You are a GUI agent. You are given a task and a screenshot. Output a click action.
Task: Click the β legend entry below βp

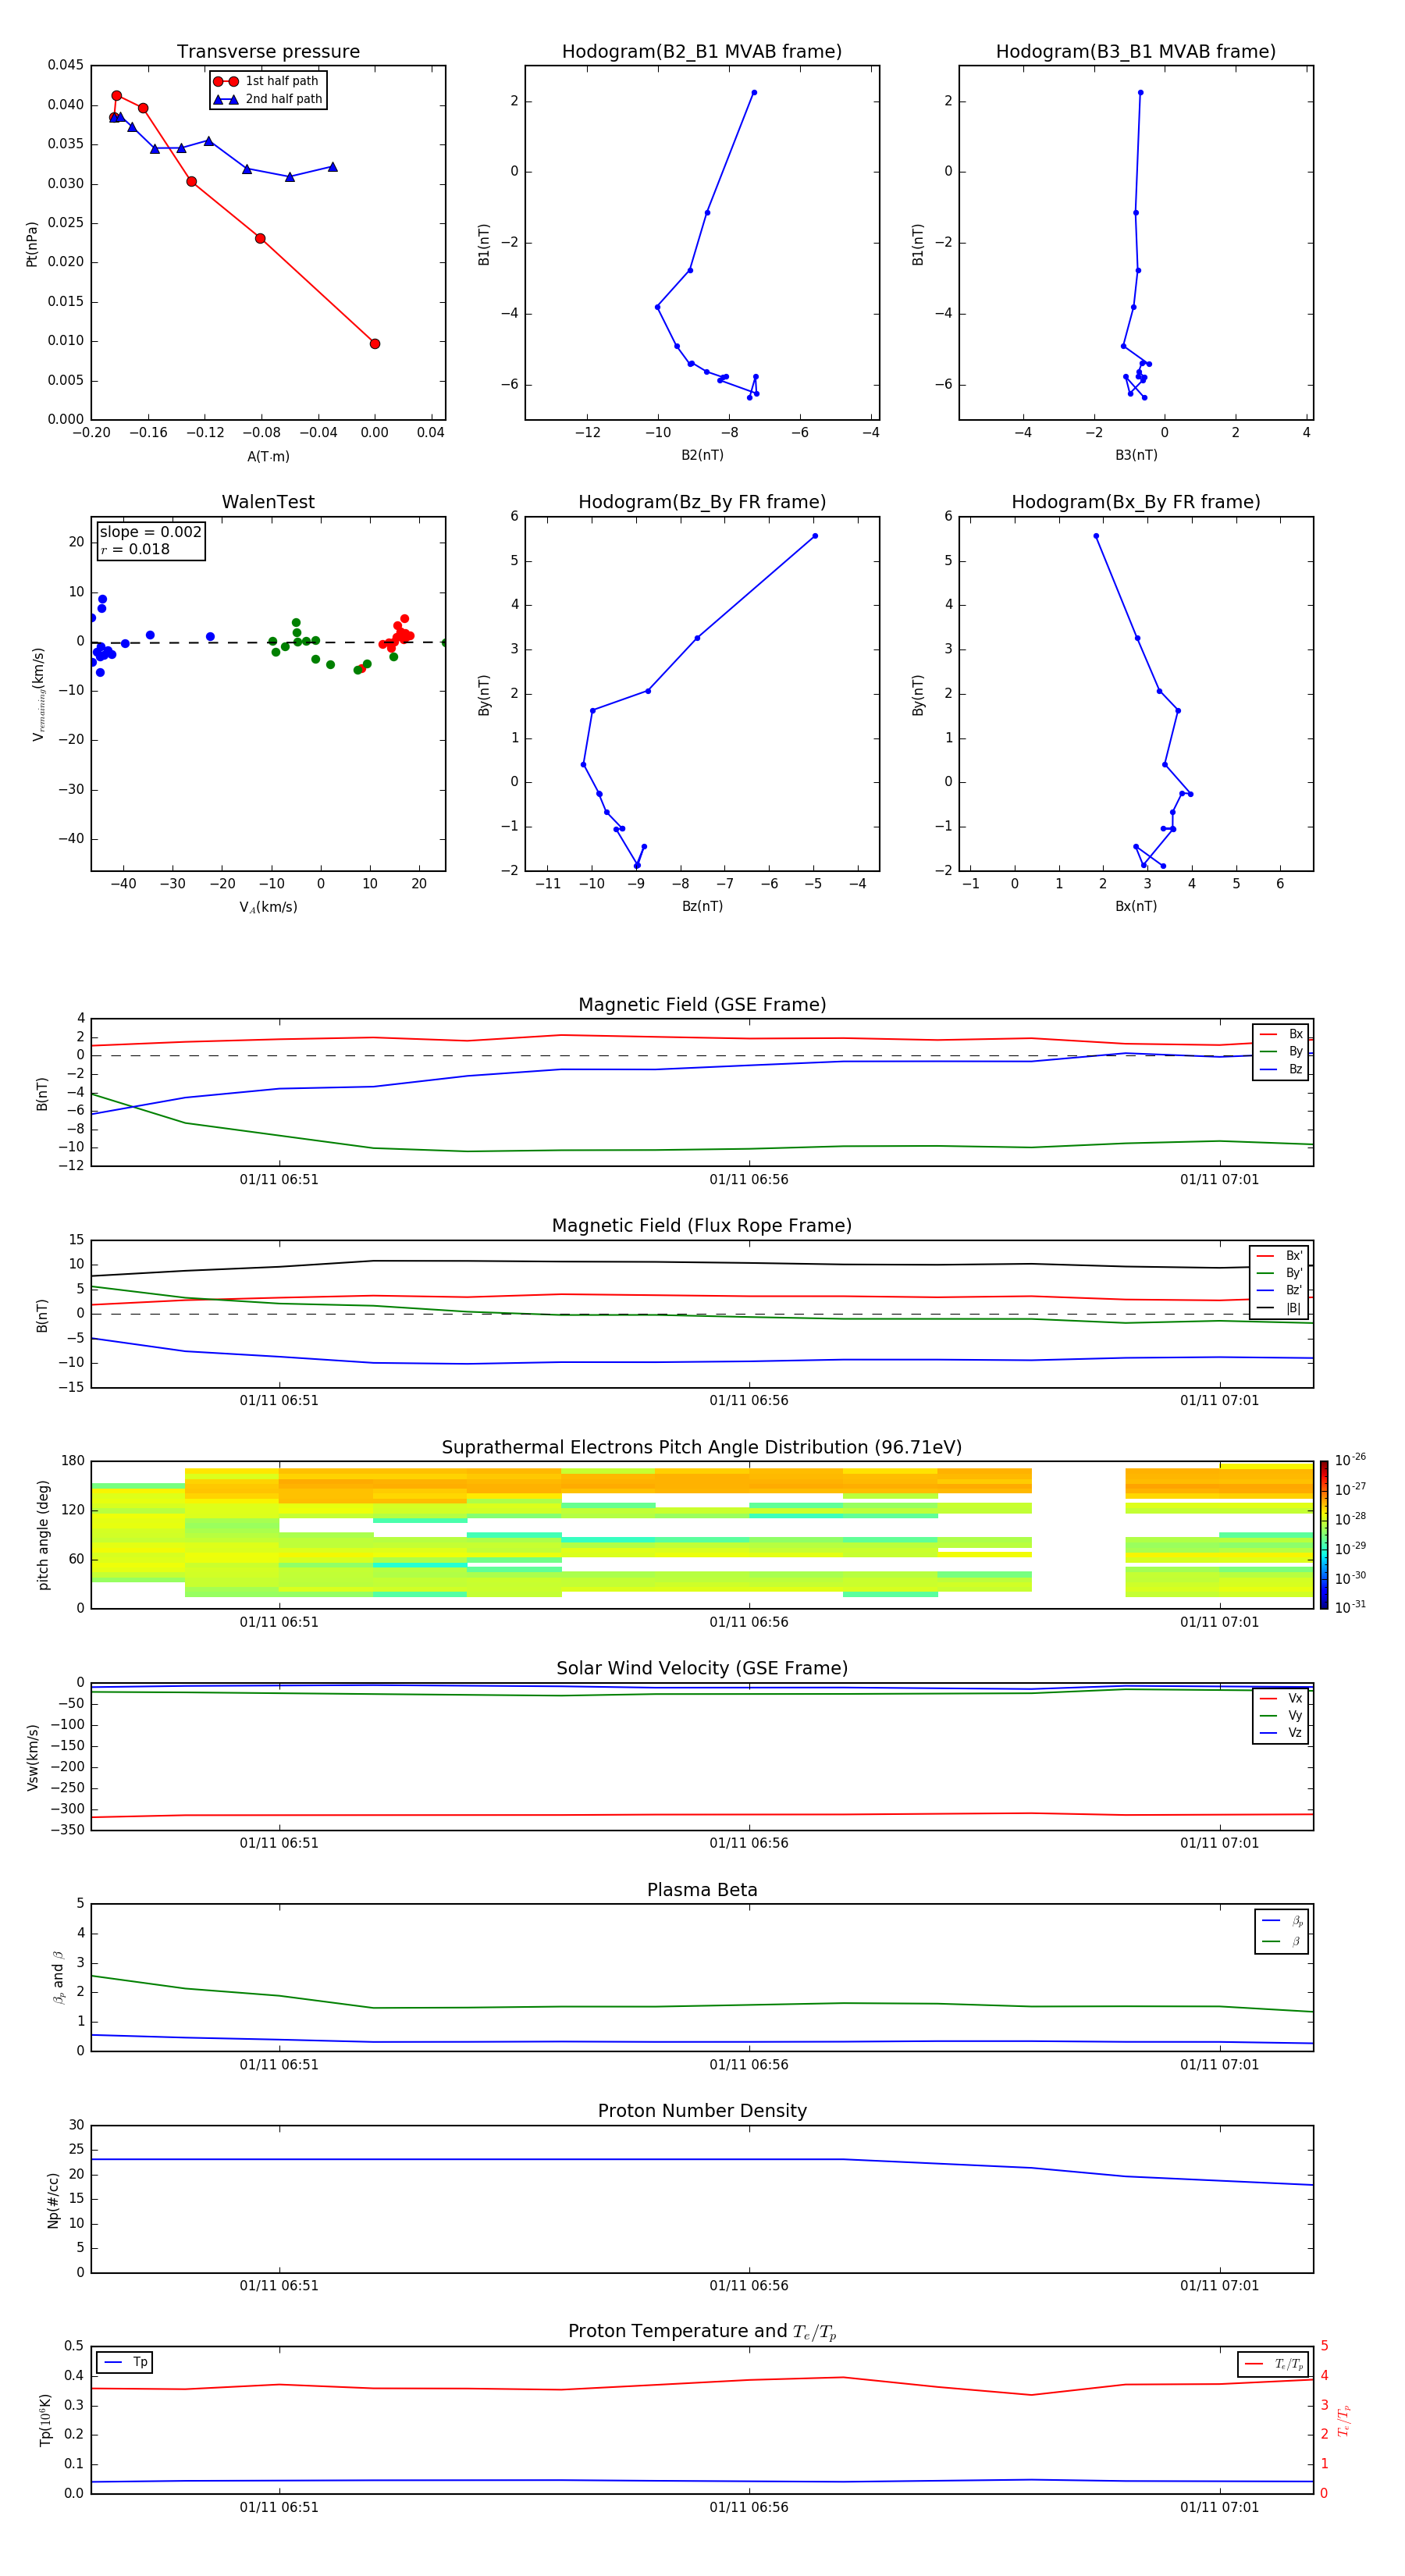tap(1282, 1941)
